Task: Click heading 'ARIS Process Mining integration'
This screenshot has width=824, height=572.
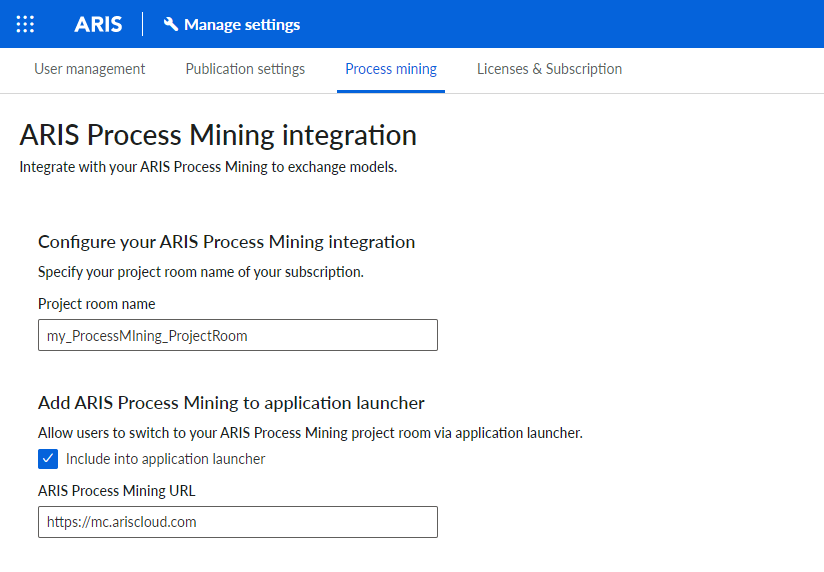Action: tap(218, 135)
